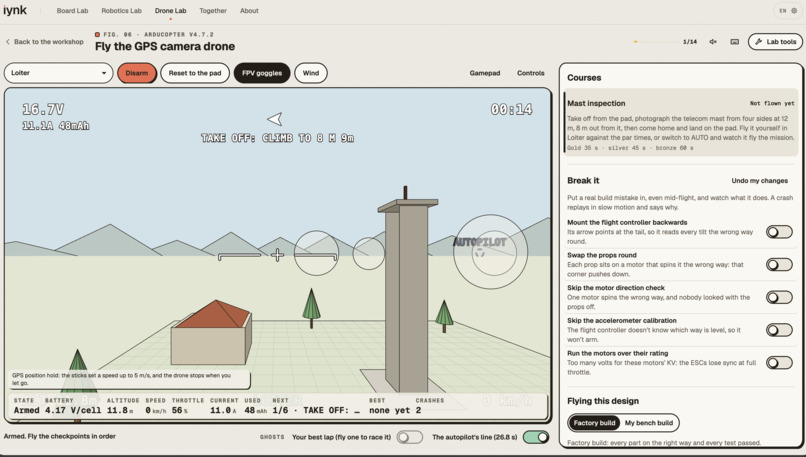Enable Skip the motor direction check
The image size is (806, 457).
point(779,297)
